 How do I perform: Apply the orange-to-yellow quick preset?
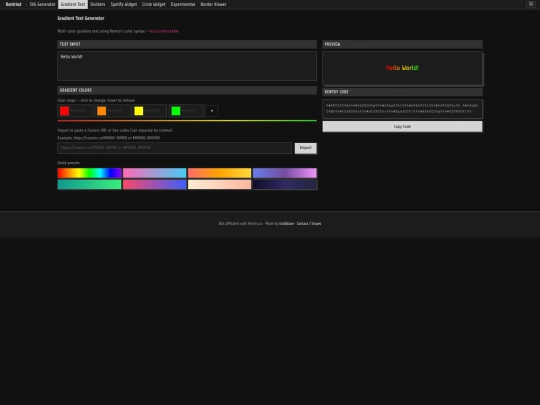(219, 173)
